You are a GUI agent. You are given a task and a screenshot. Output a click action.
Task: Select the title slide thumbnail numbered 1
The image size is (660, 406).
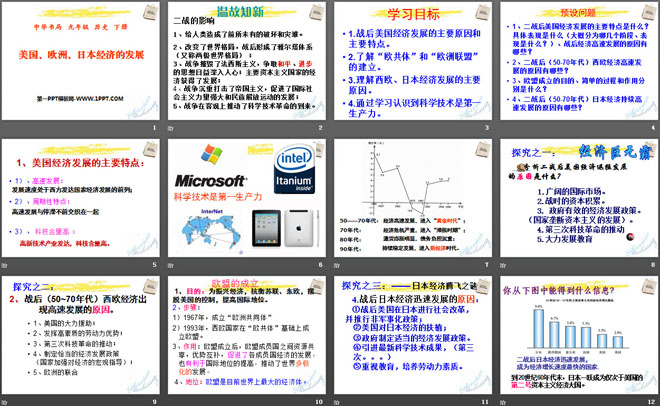click(x=81, y=61)
